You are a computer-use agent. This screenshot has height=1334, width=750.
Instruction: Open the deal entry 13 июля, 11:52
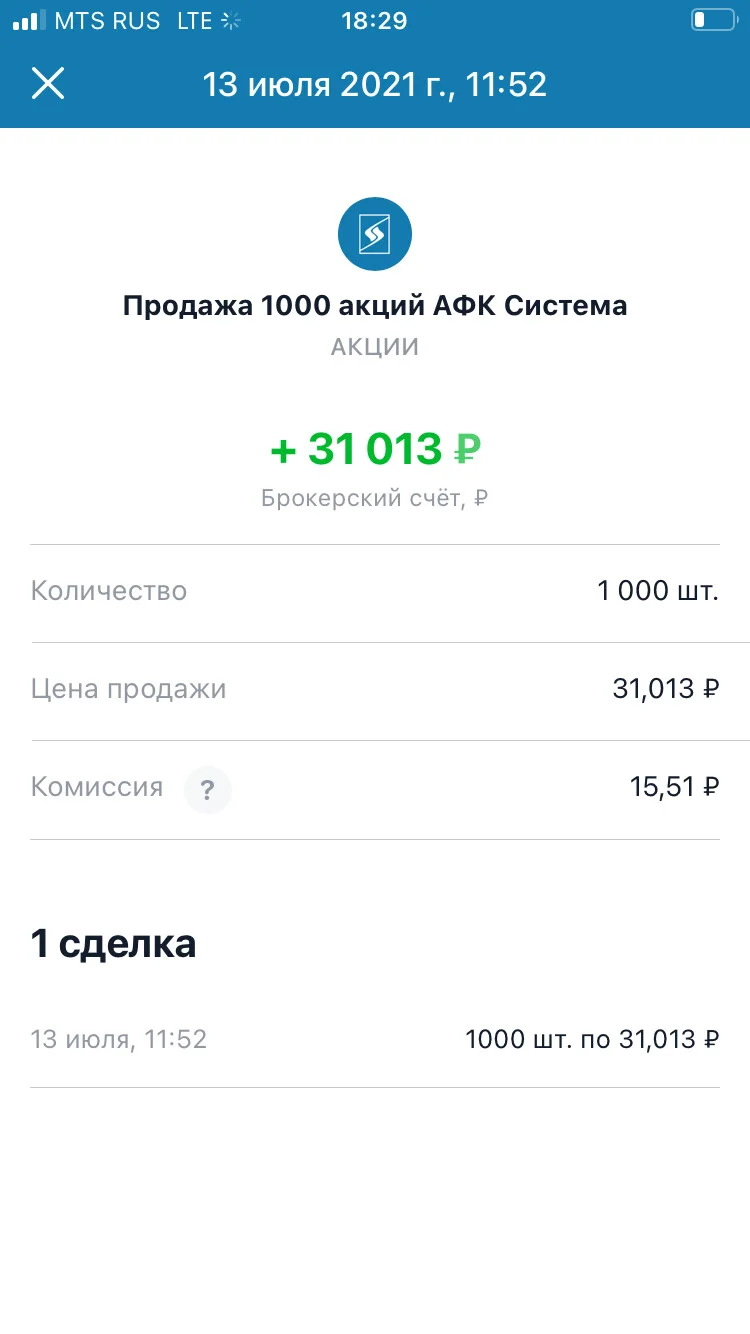click(375, 1040)
